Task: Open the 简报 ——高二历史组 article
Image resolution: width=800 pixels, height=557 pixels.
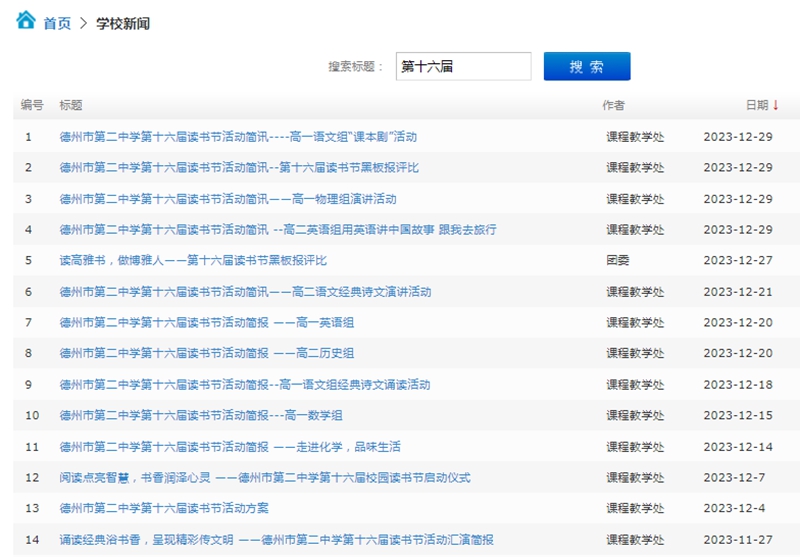Action: (207, 353)
